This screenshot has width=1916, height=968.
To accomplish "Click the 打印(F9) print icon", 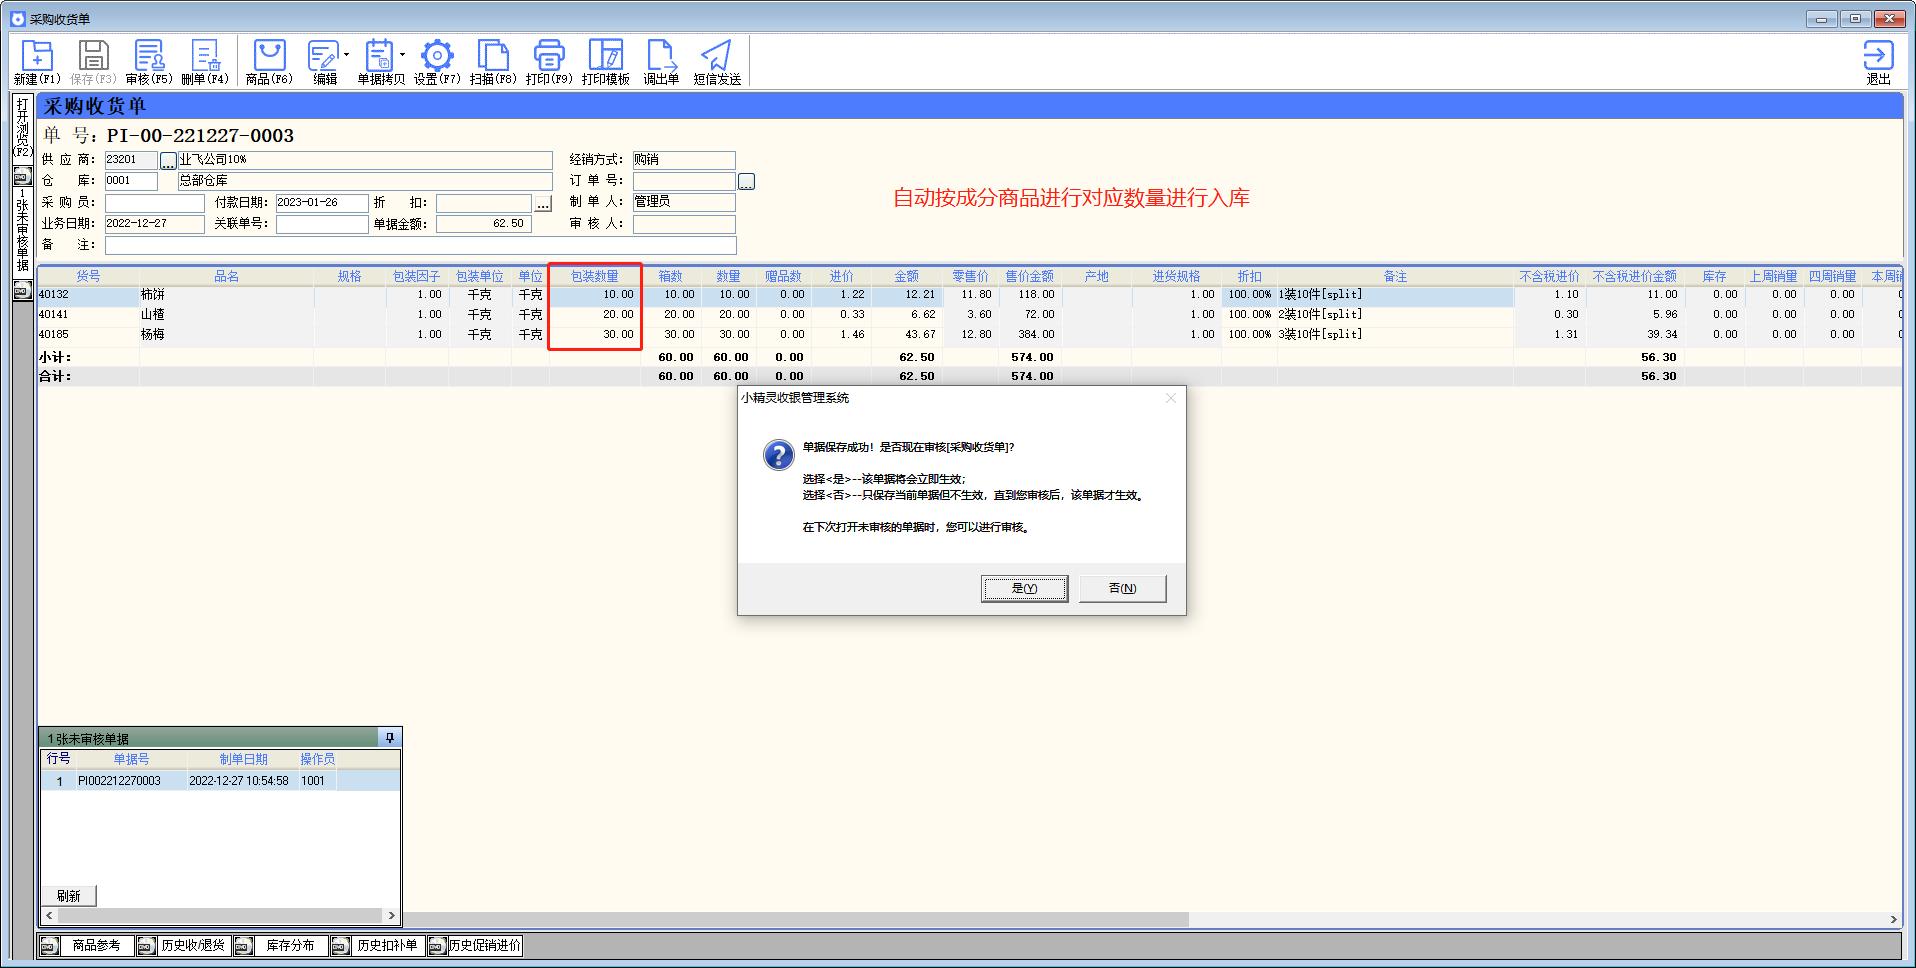I will [x=549, y=62].
